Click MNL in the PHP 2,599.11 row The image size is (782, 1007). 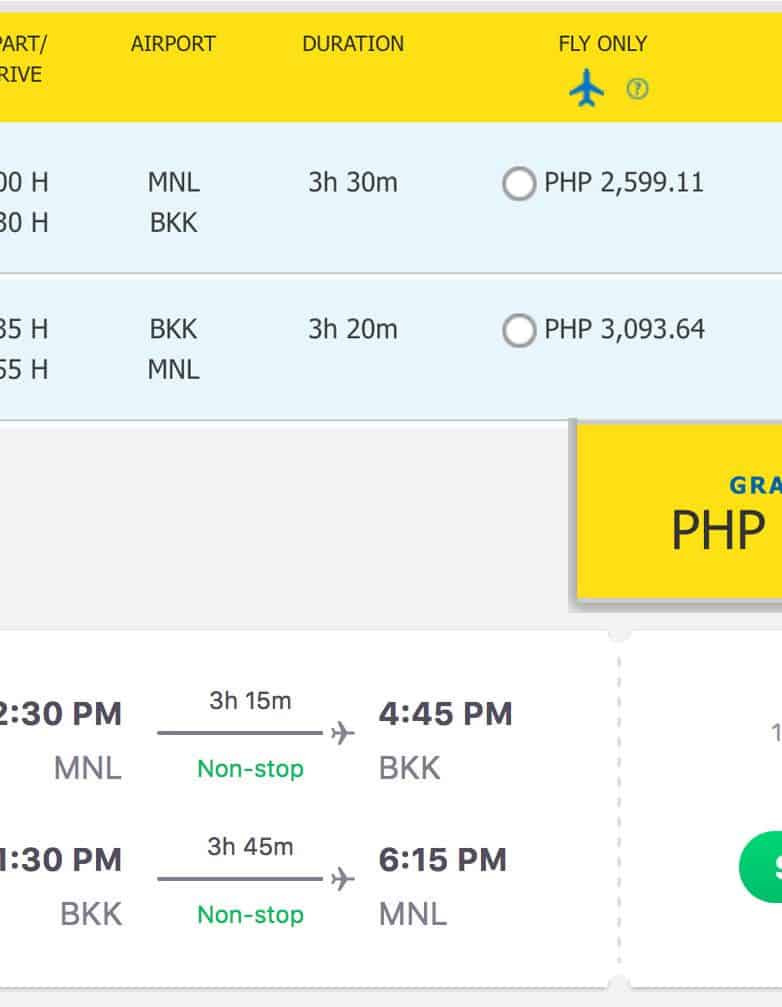(174, 183)
